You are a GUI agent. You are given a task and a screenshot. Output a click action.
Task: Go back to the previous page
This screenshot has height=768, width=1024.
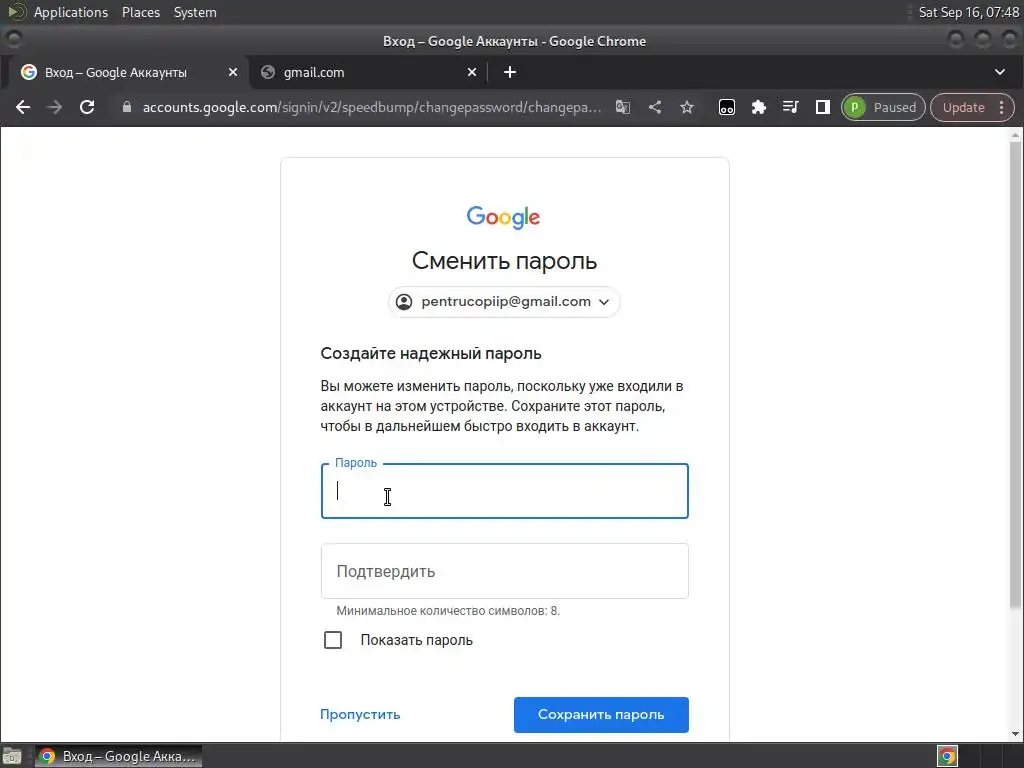point(23,108)
